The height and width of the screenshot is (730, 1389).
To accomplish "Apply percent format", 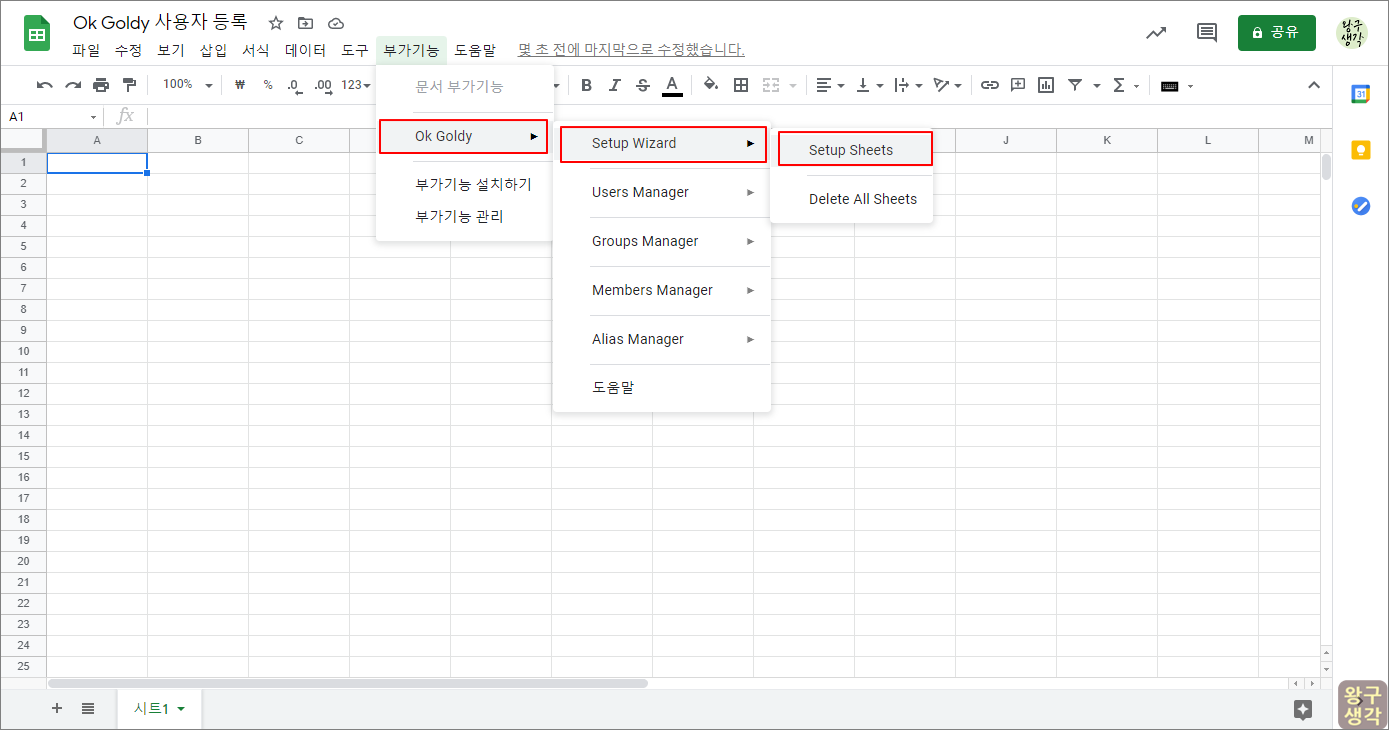I will pyautogui.click(x=268, y=85).
